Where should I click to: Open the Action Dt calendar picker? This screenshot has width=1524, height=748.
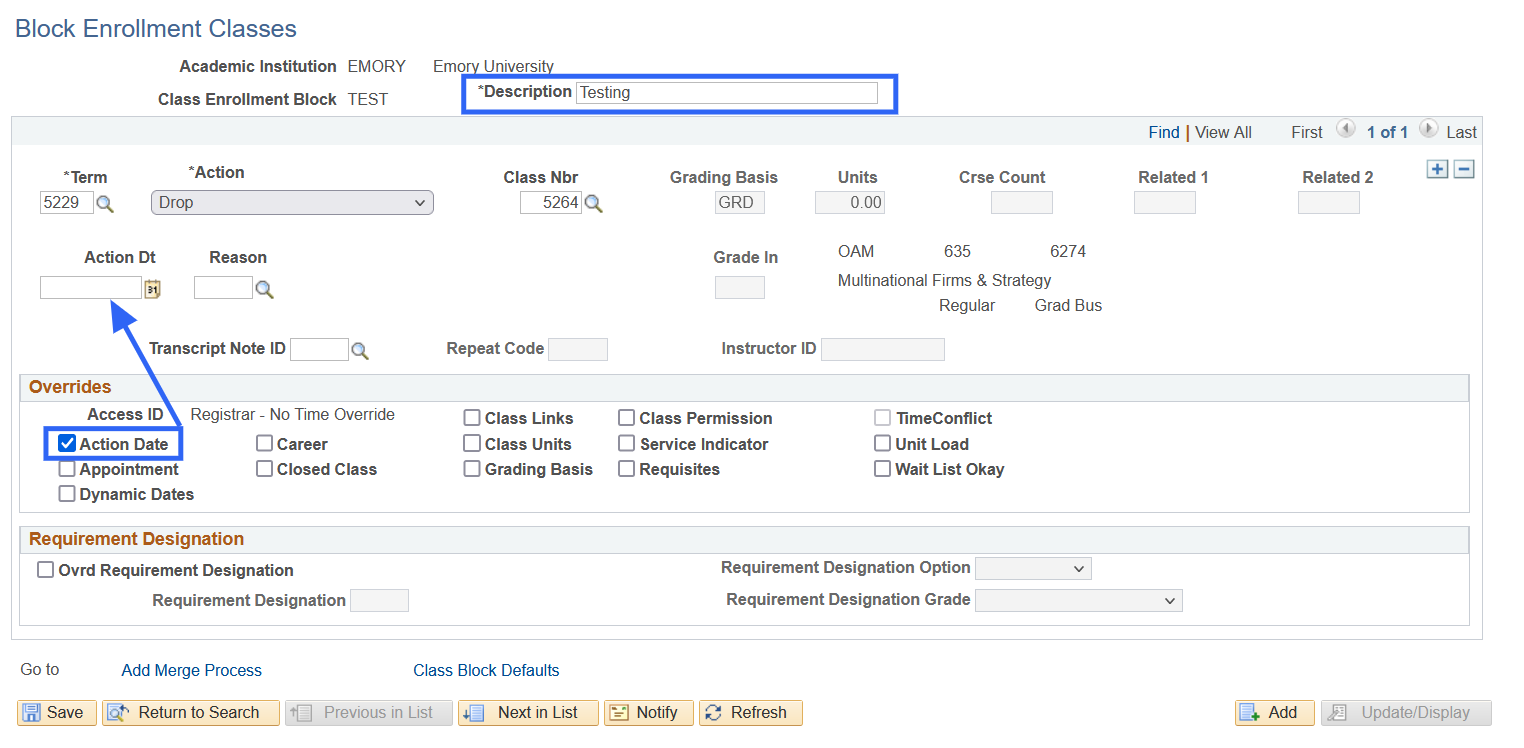[x=152, y=289]
